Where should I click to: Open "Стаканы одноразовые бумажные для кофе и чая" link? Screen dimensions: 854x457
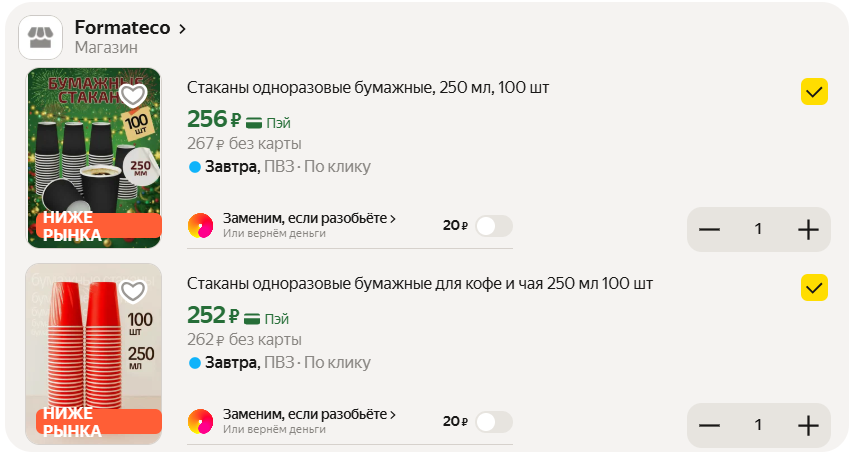(420, 284)
